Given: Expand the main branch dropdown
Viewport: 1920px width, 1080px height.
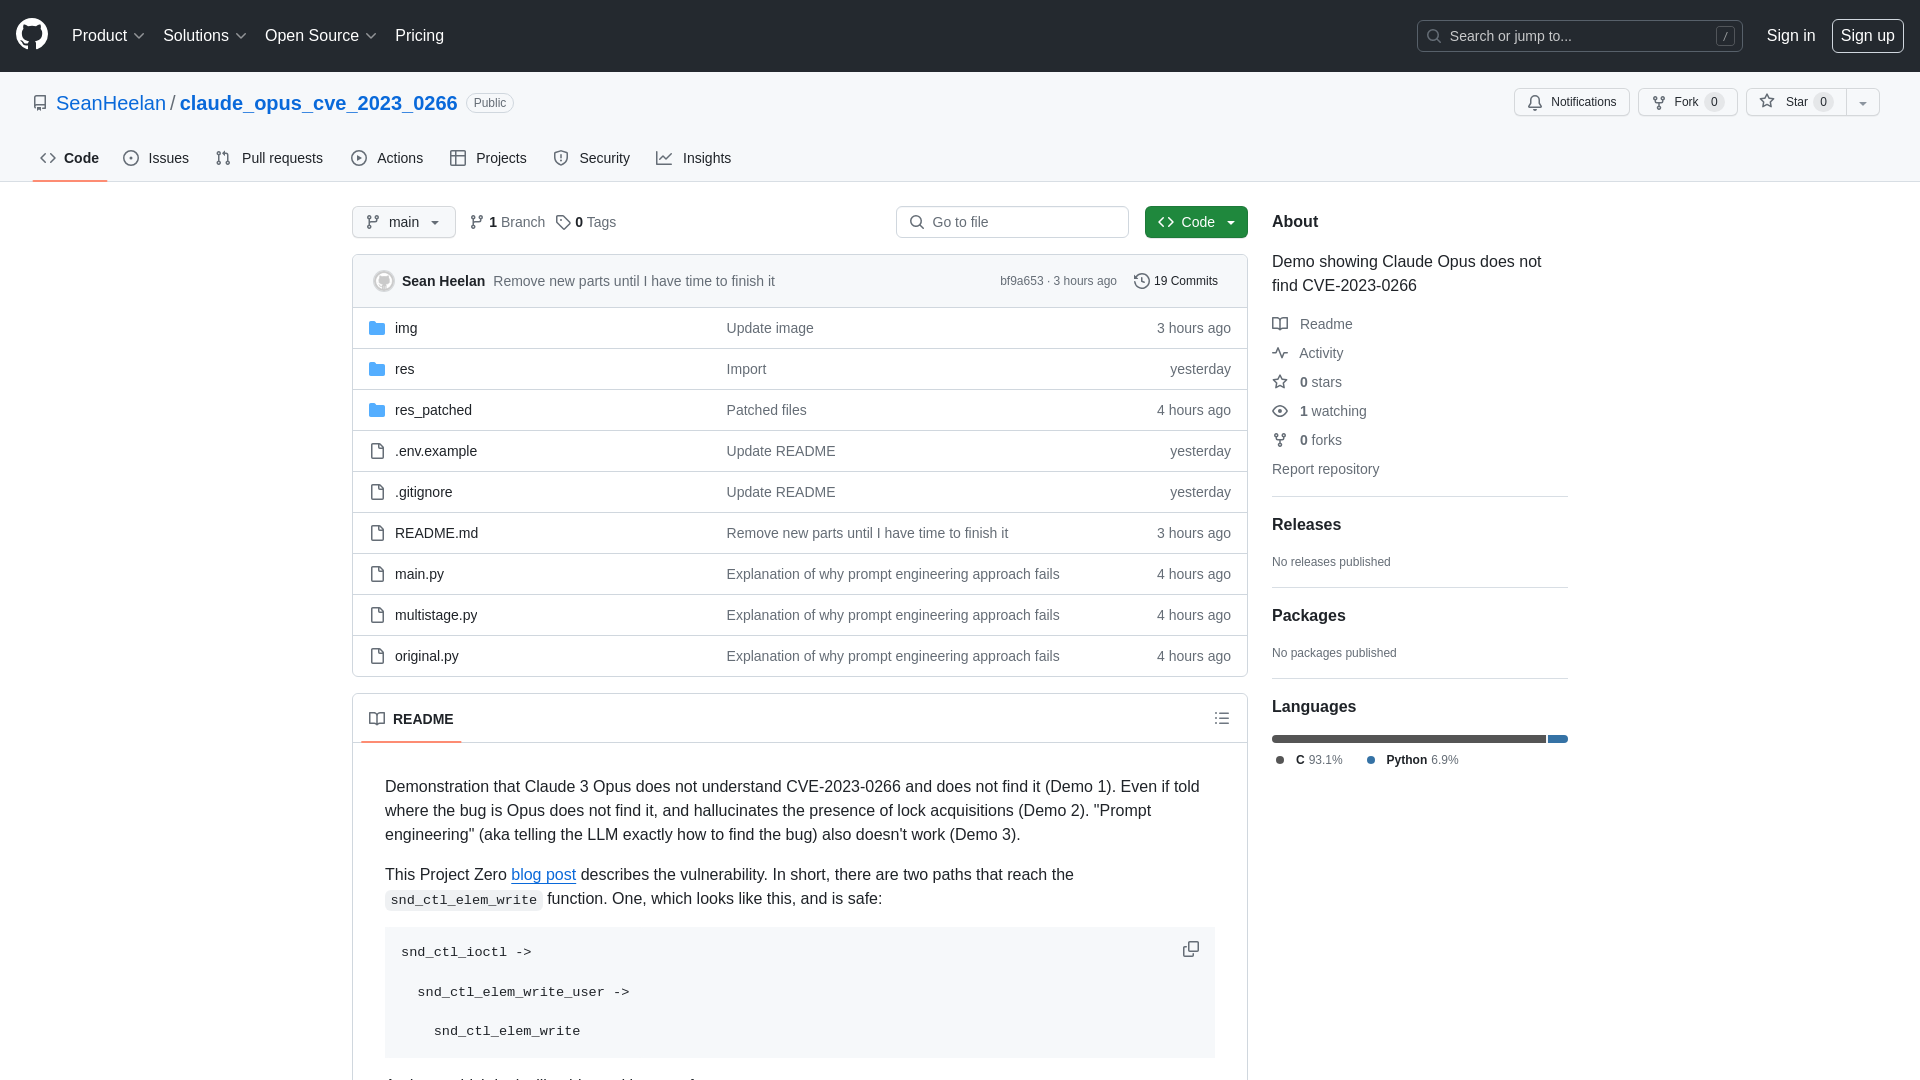Looking at the screenshot, I should (403, 222).
